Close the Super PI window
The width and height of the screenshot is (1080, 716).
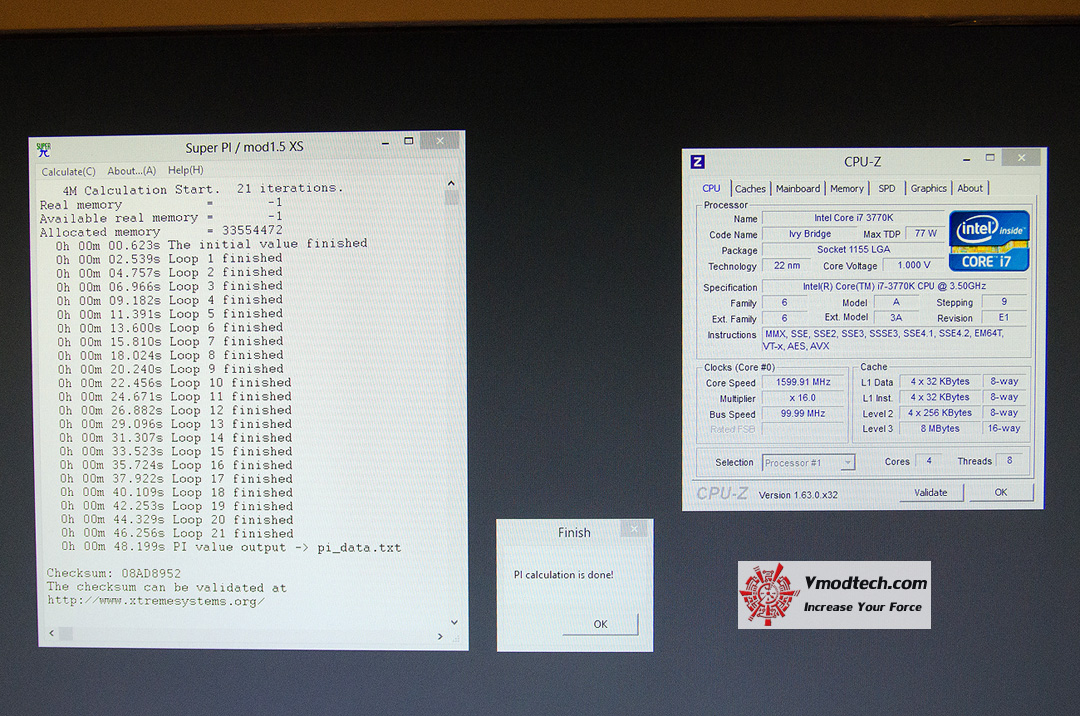440,141
